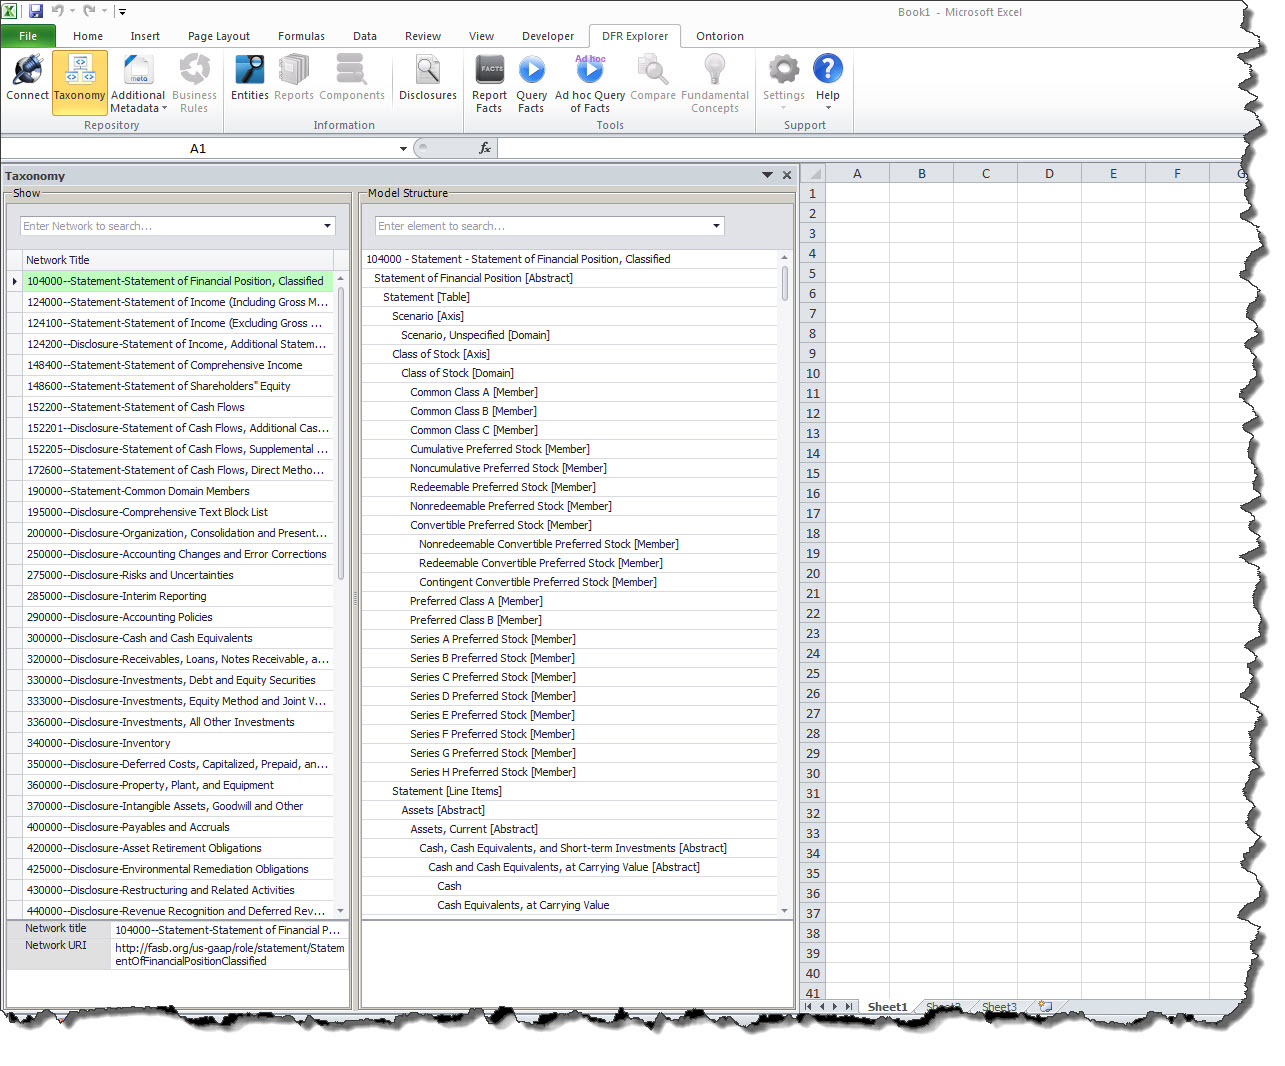The width and height of the screenshot is (1285, 1066).
Task: Open the Settings gear icon
Action: tap(784, 69)
